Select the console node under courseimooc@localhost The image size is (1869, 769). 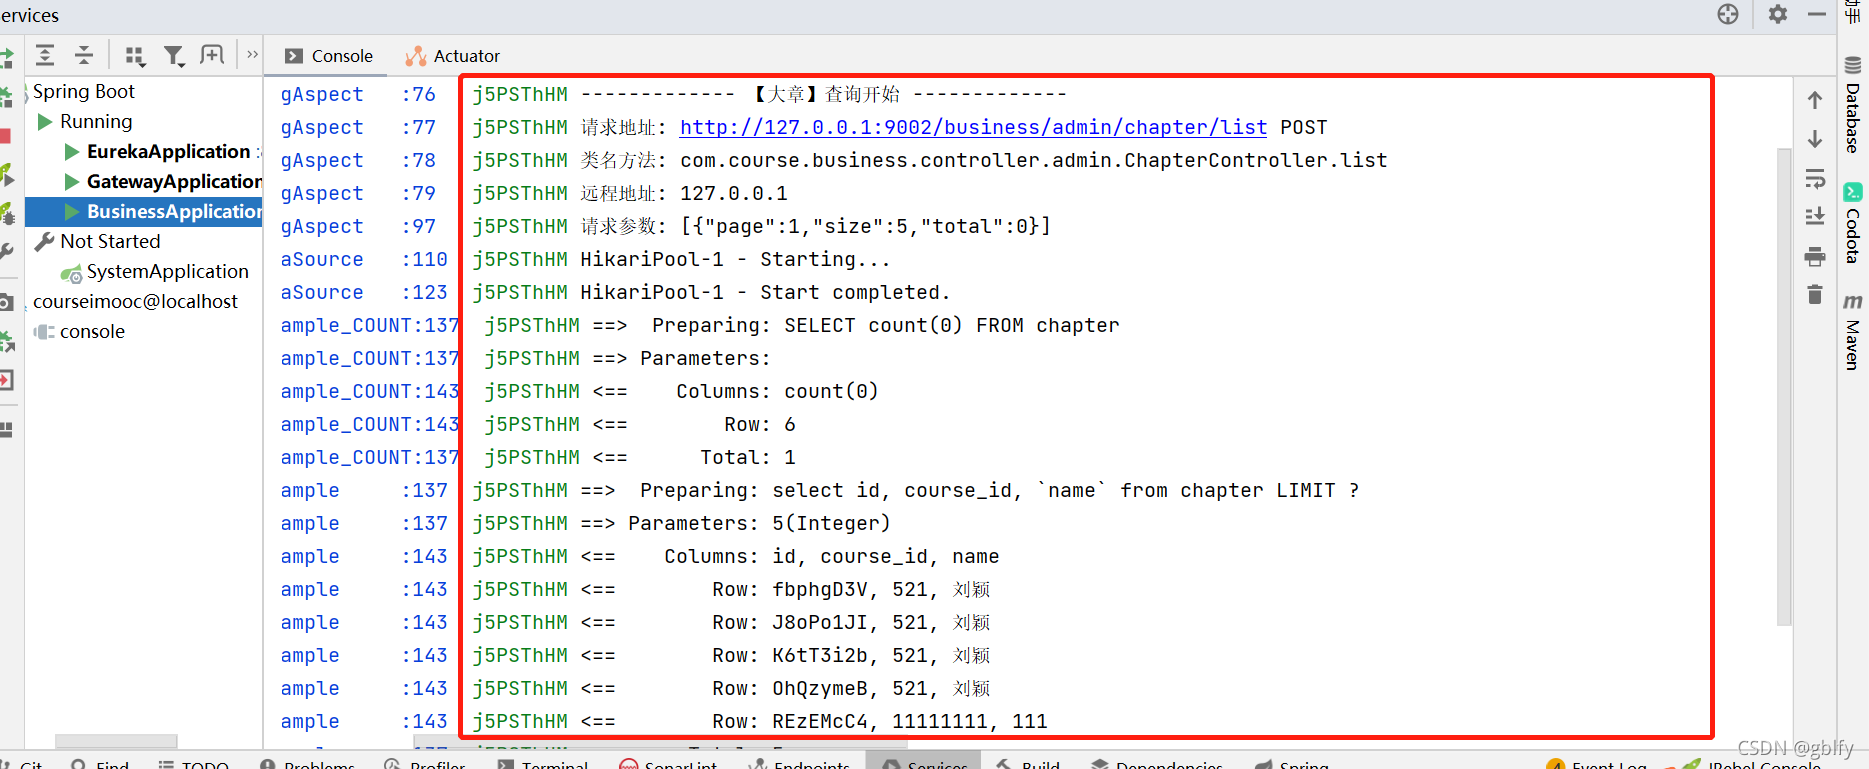(92, 331)
